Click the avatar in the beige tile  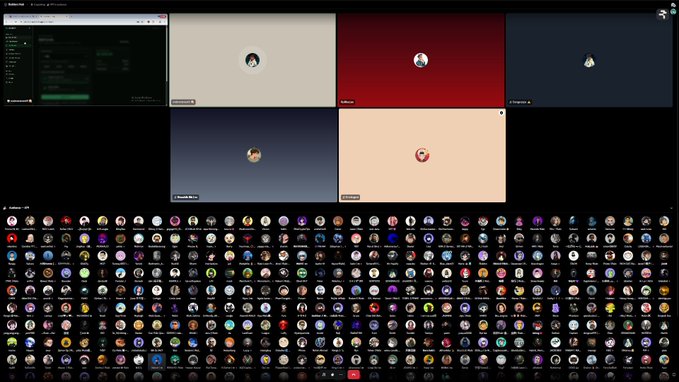click(252, 60)
